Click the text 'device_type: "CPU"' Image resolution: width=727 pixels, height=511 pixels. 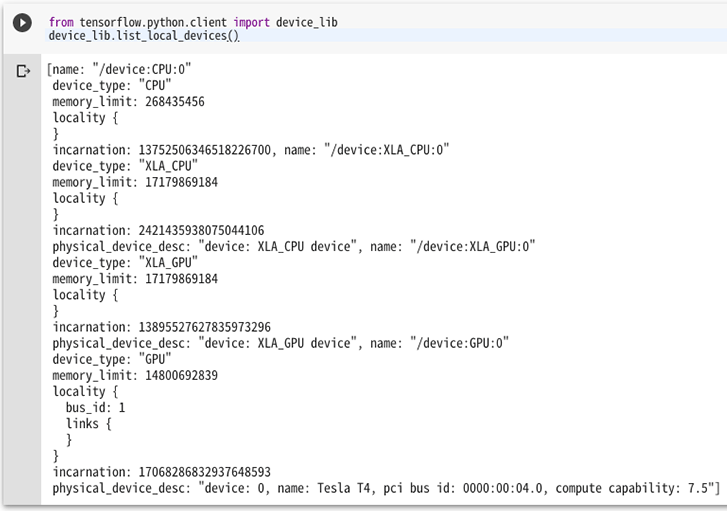112,86
